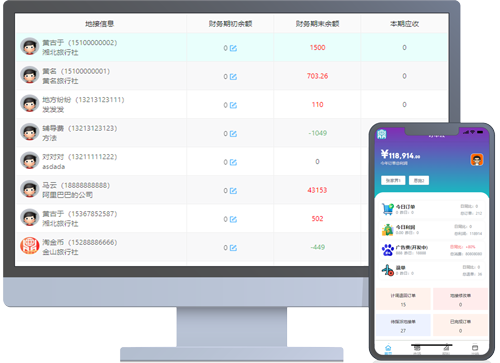Click the airplane 退单 icon
Screen dimensions: 500x363
388,270
